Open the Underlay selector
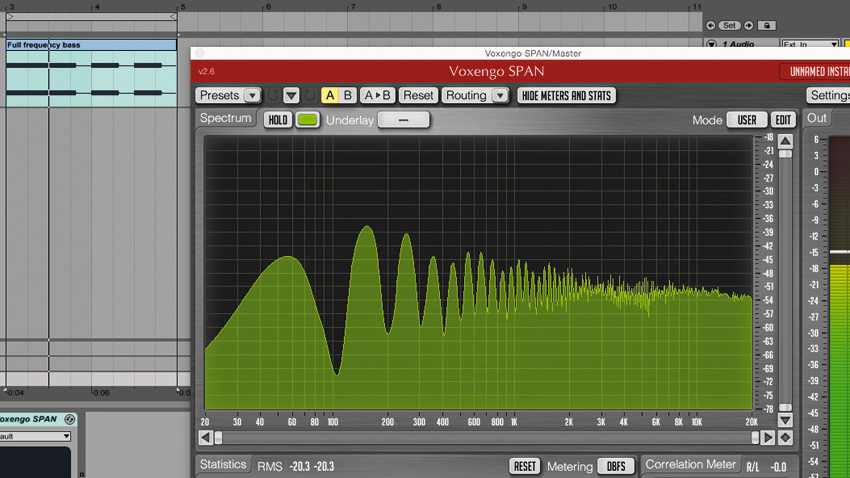The image size is (850, 478). click(403, 120)
